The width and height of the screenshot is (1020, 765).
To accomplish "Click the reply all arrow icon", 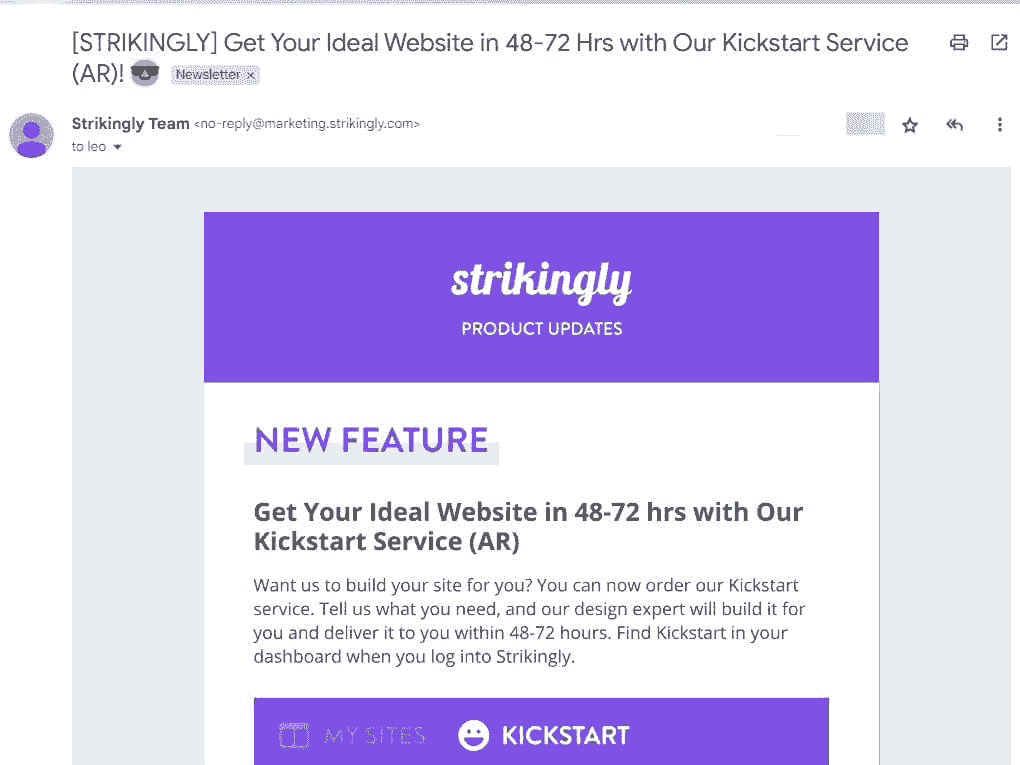I will tap(954, 124).
